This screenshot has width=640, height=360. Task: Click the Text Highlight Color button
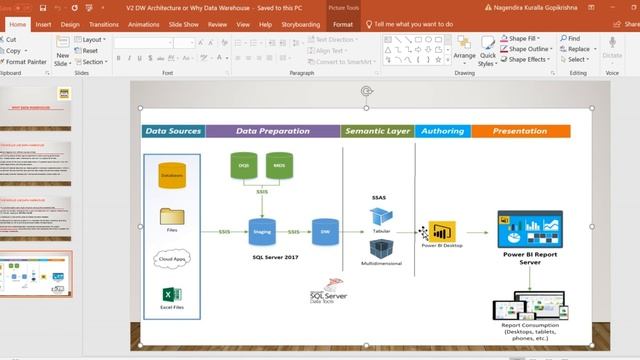(x=204, y=58)
